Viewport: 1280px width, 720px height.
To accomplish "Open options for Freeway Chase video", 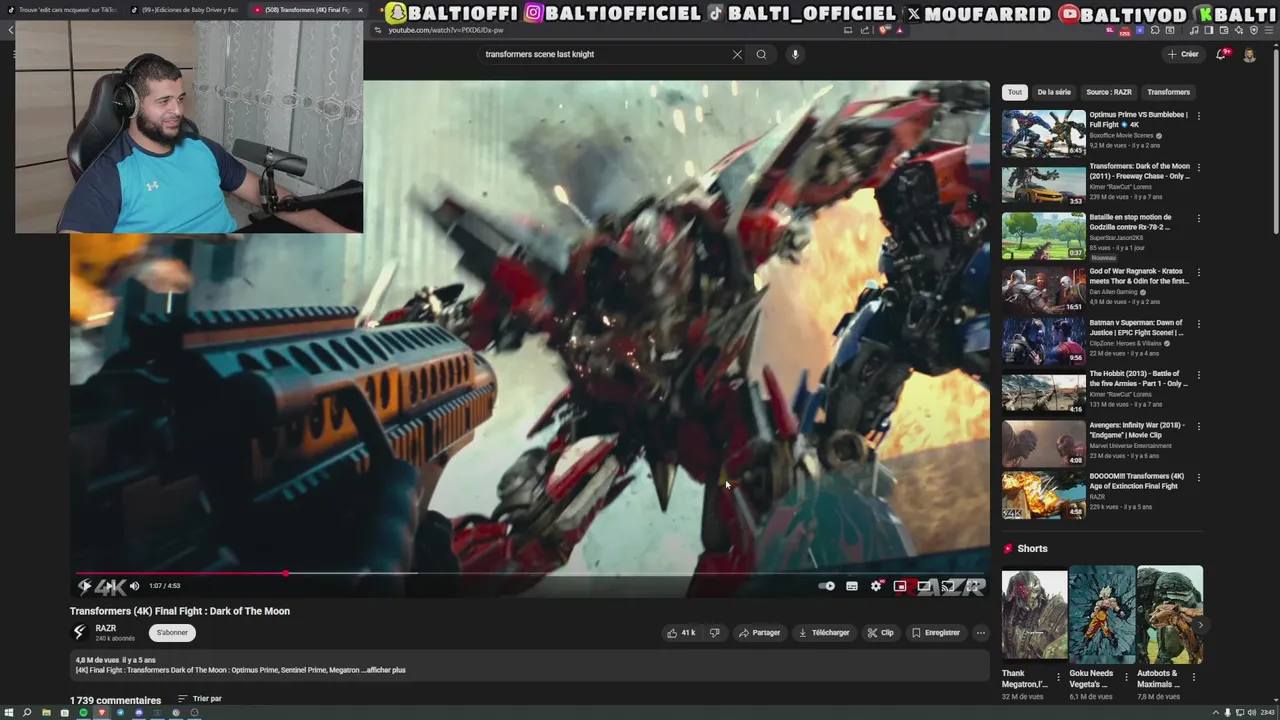I will coord(1198,168).
